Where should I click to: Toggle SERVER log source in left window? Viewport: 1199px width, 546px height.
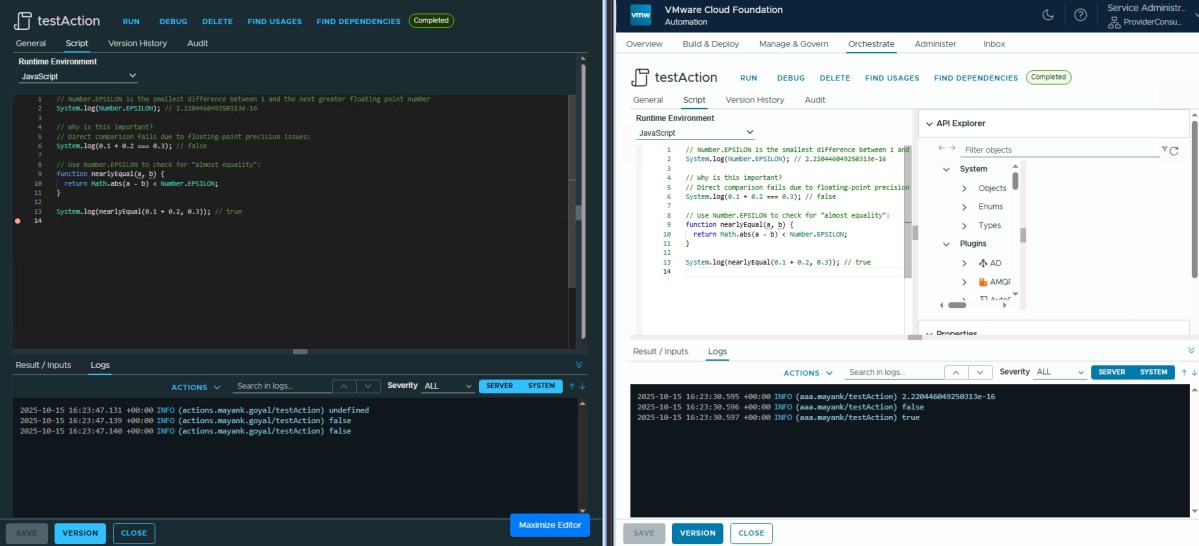(499, 386)
